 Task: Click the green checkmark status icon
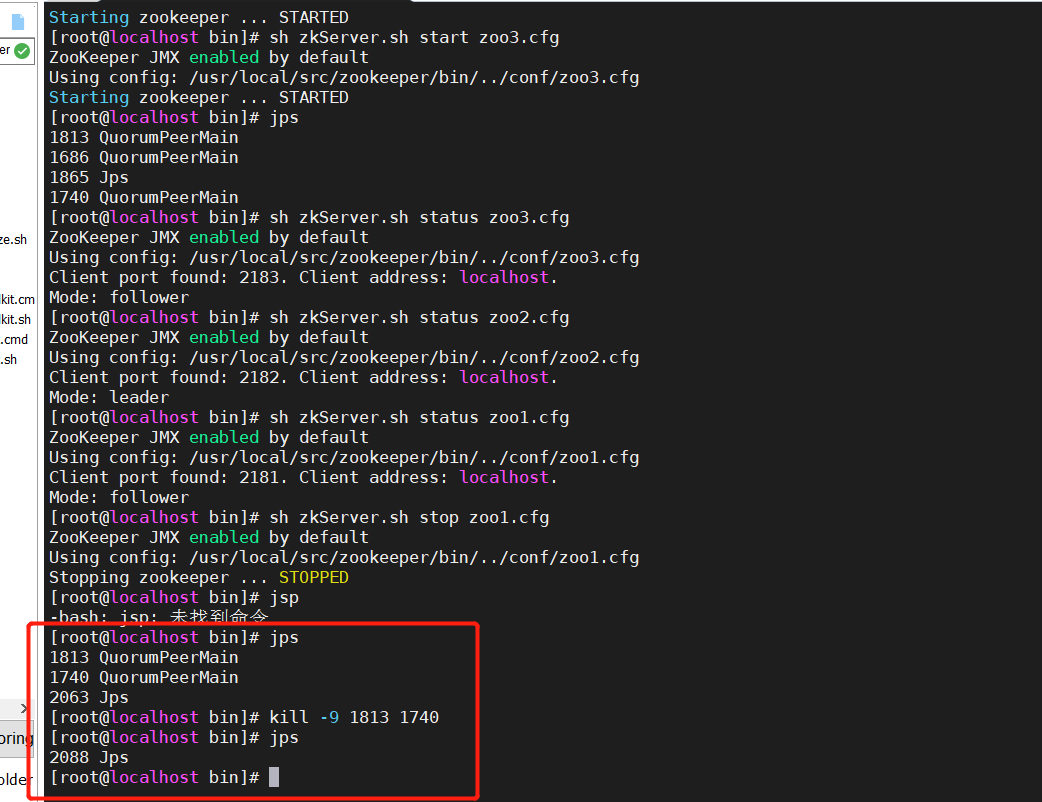point(22,50)
